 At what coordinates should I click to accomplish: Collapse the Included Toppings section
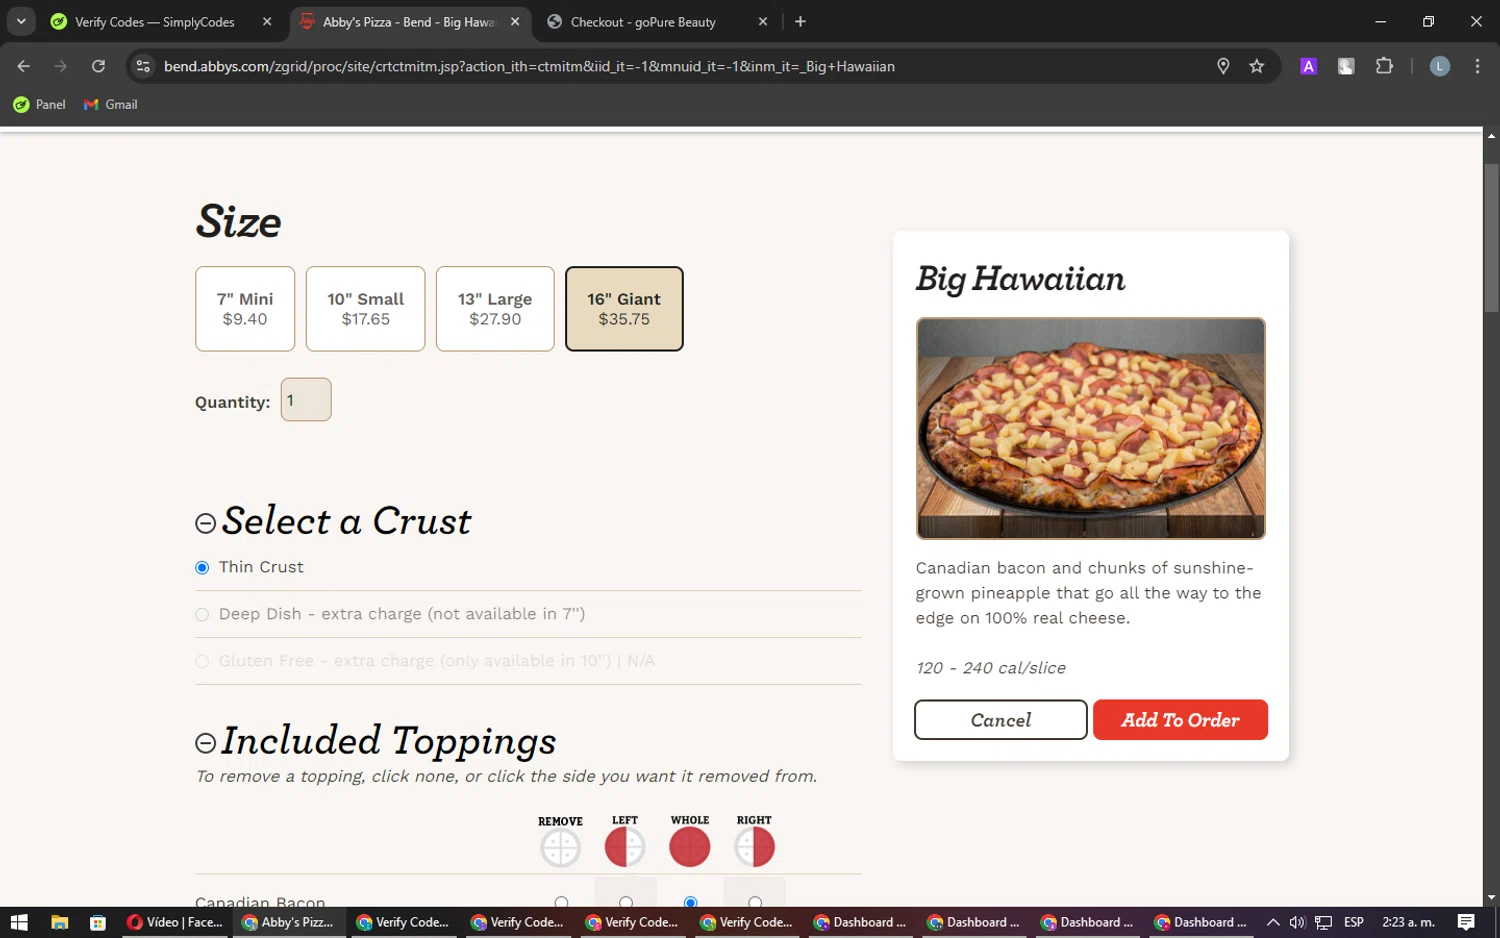pyautogui.click(x=205, y=743)
